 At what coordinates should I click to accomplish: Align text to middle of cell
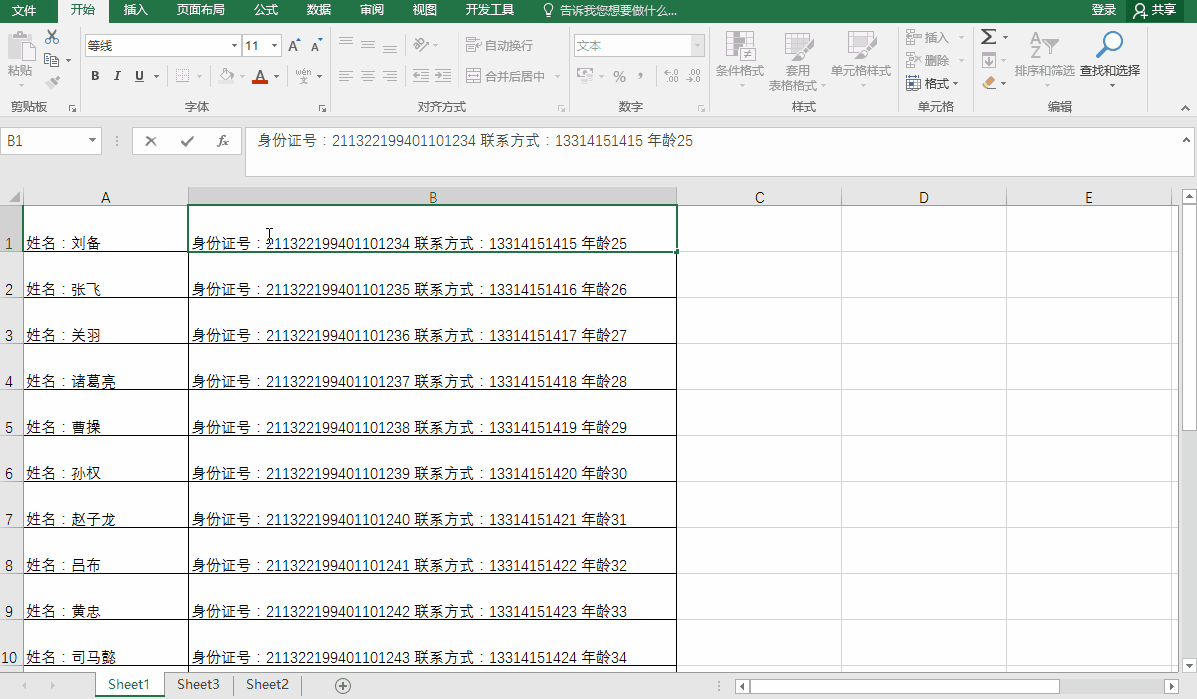(x=368, y=45)
